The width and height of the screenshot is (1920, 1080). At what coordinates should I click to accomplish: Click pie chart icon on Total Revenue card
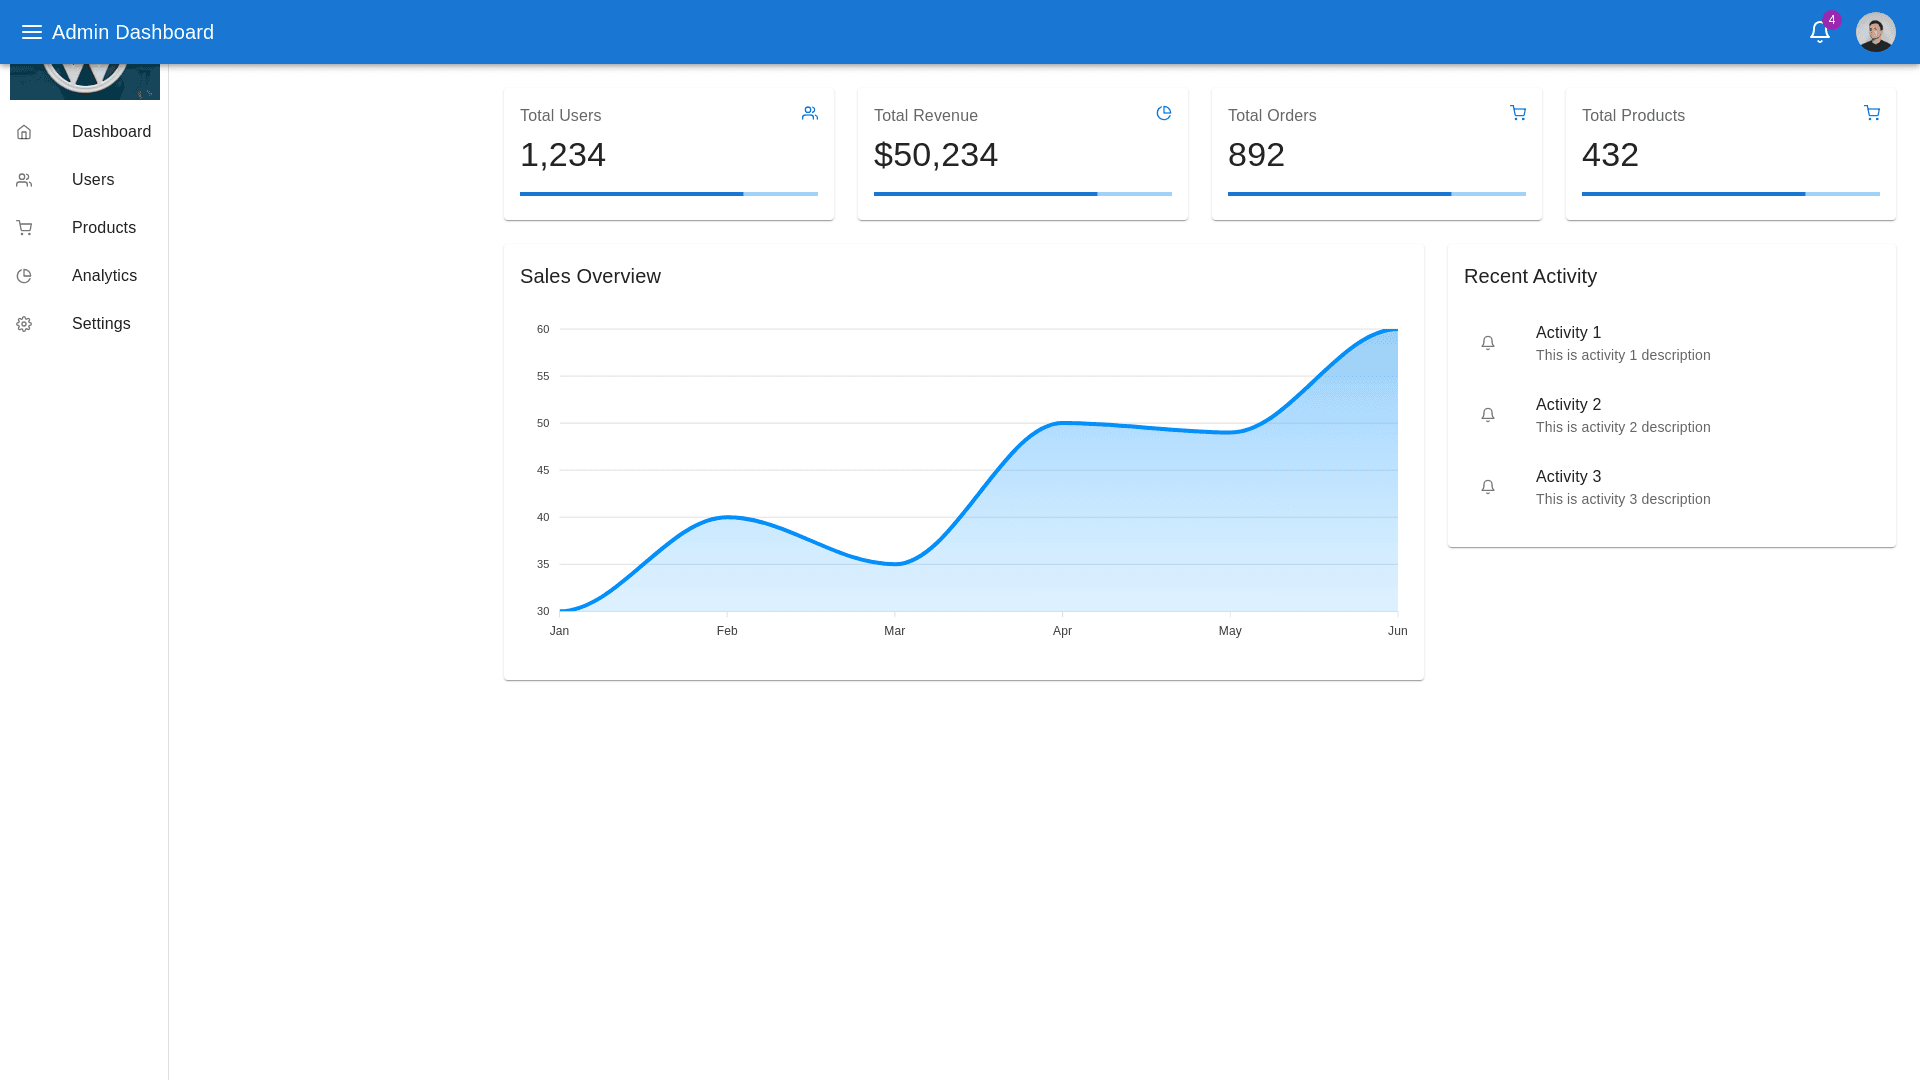click(1164, 113)
